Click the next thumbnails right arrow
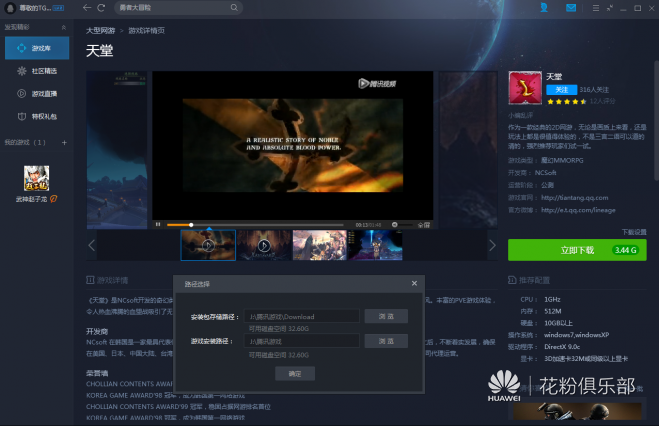 click(492, 245)
